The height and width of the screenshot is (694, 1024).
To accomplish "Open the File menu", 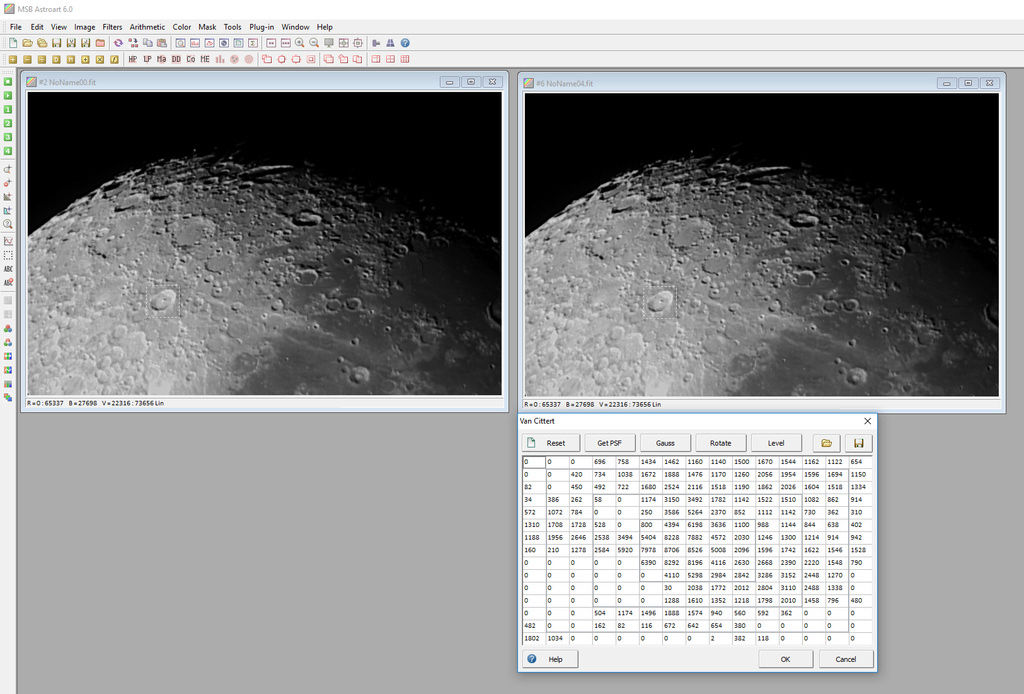I will tap(16, 27).
